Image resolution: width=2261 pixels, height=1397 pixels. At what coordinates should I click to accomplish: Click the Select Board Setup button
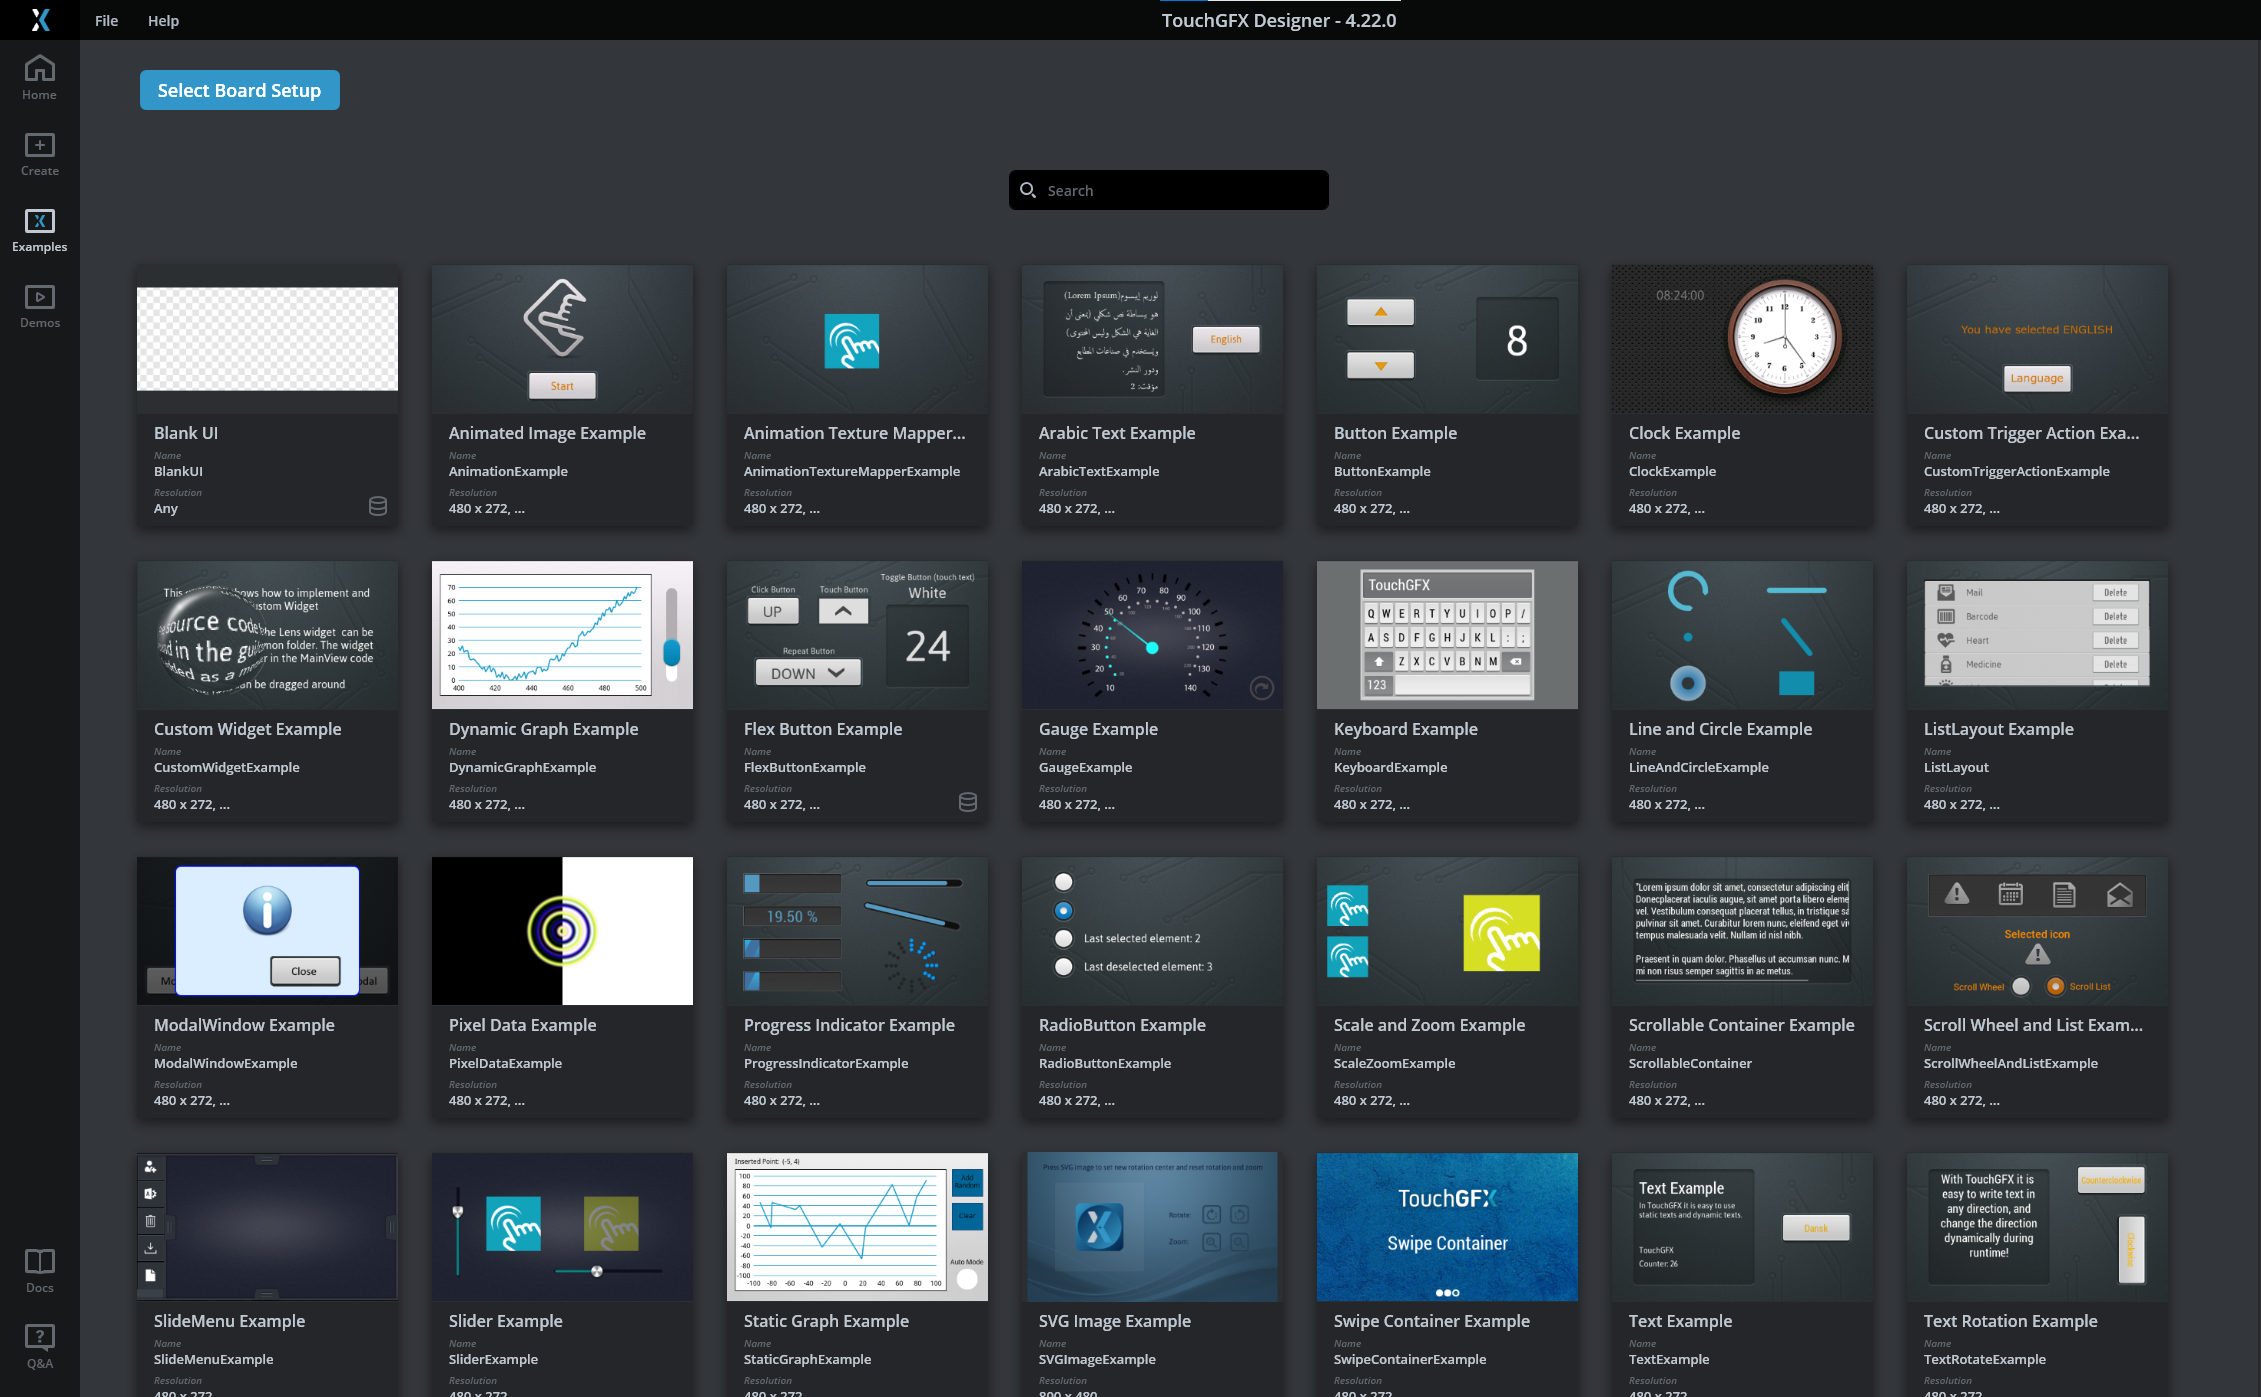pos(240,90)
